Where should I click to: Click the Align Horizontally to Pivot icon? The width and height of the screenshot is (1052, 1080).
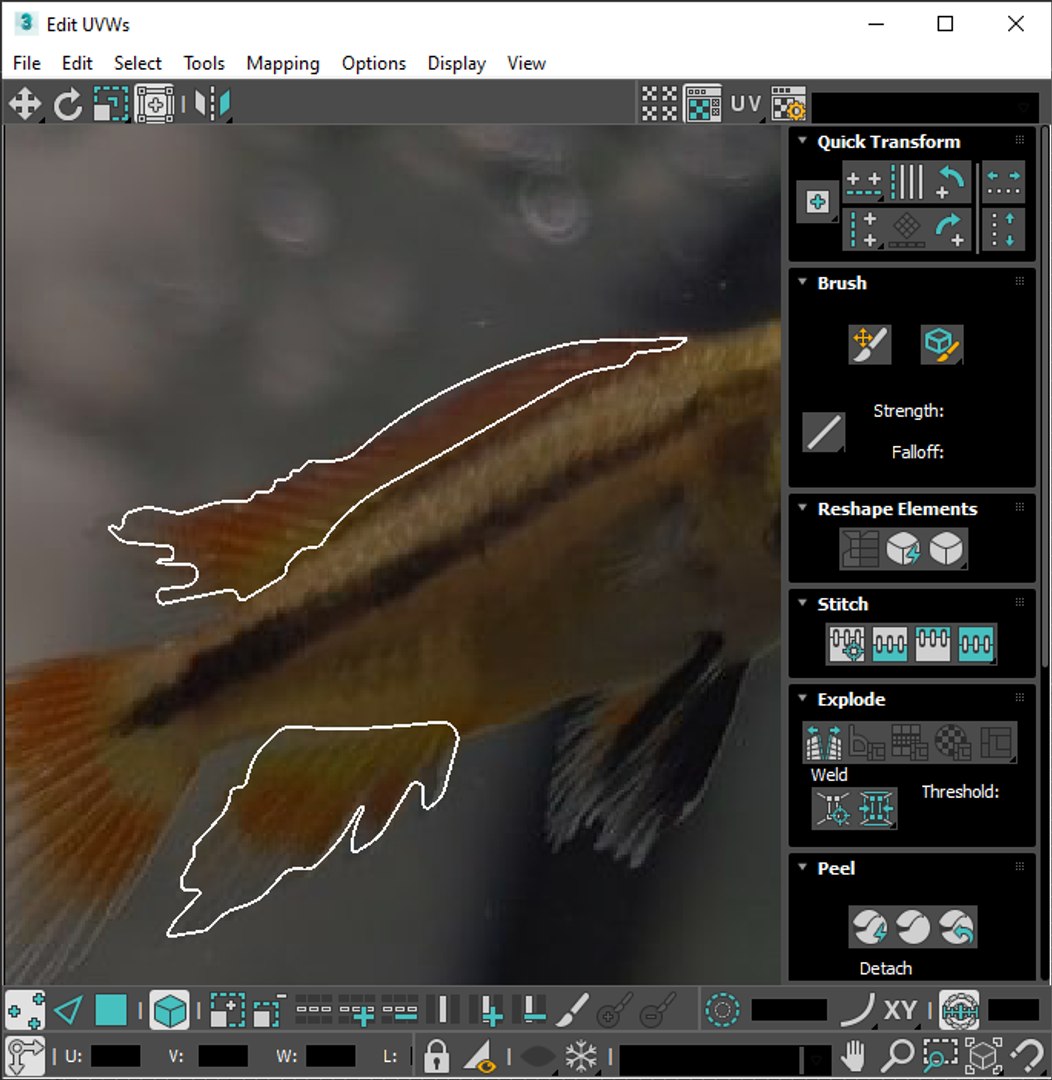pos(863,183)
